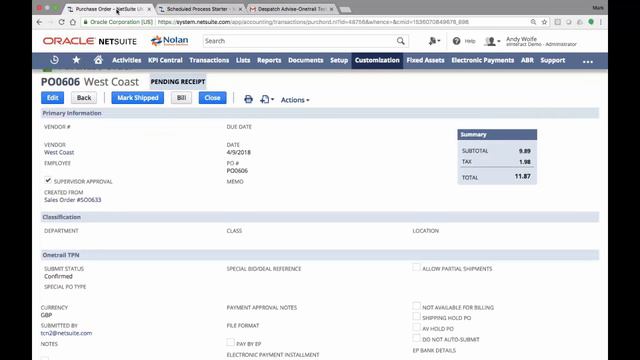Screen dimensions: 640x360
Task: Print the purchase order with printer icon
Action: coord(248,99)
